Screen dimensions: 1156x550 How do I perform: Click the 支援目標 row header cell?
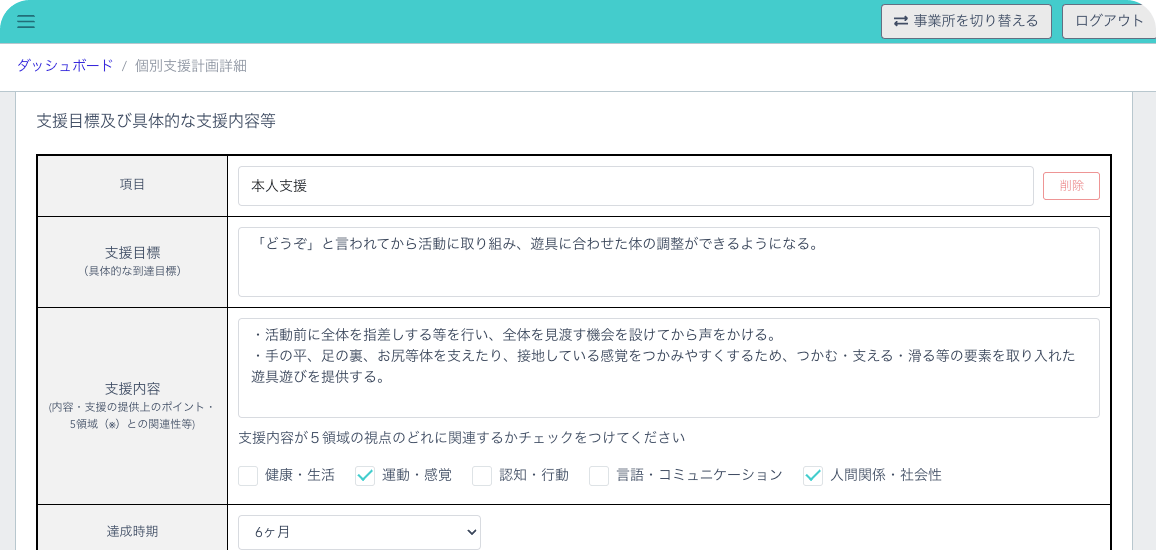pyautogui.click(x=133, y=262)
